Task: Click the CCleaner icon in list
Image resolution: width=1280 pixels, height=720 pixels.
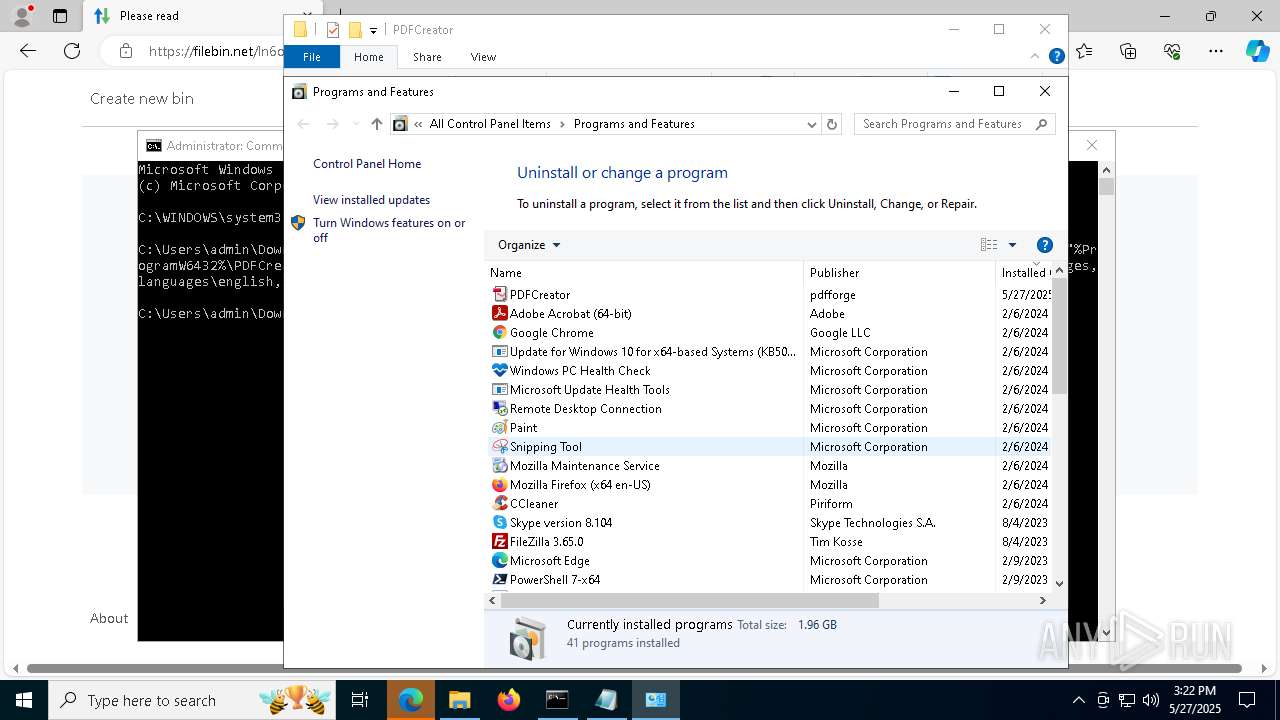Action: [x=500, y=503]
